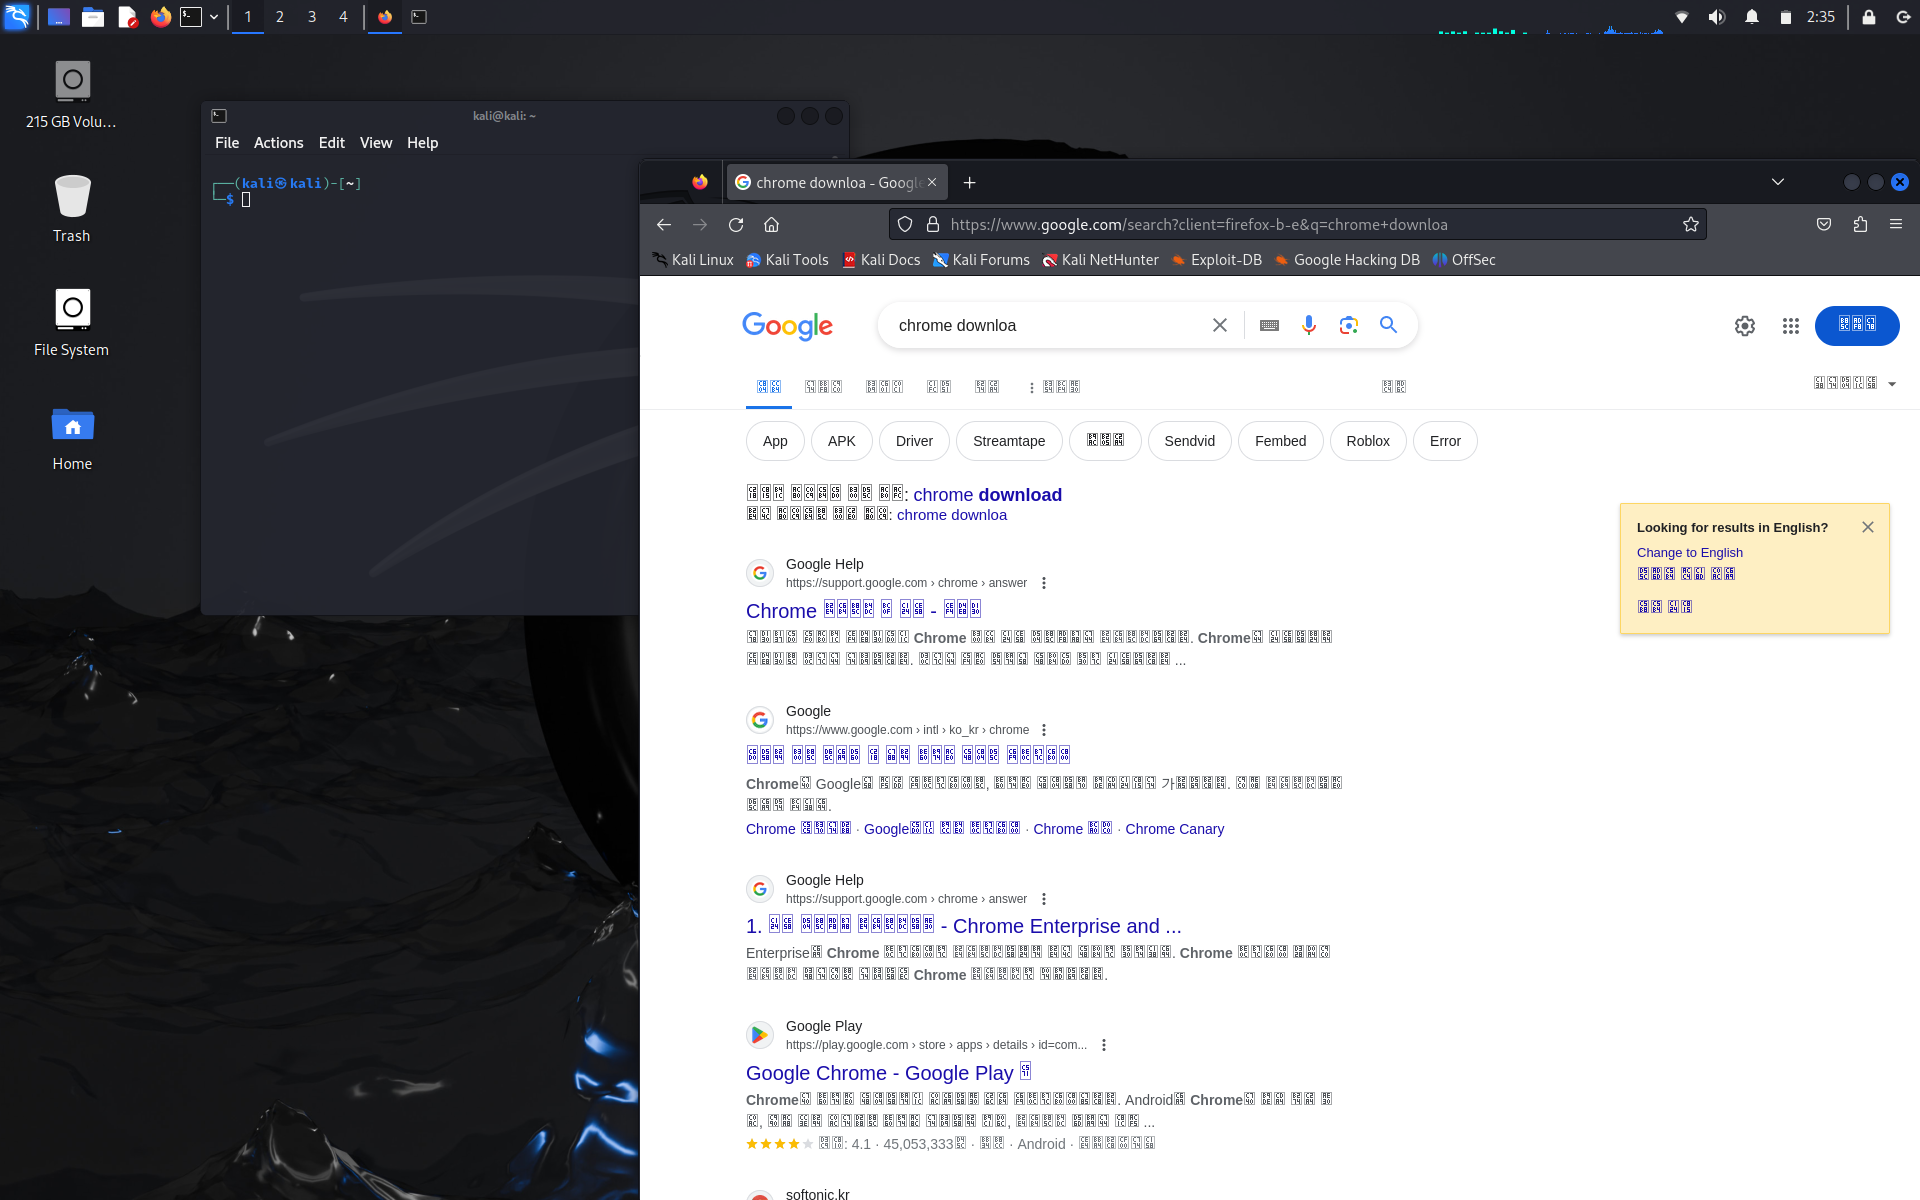Open options menu for Google Play result

pyautogui.click(x=1103, y=1045)
